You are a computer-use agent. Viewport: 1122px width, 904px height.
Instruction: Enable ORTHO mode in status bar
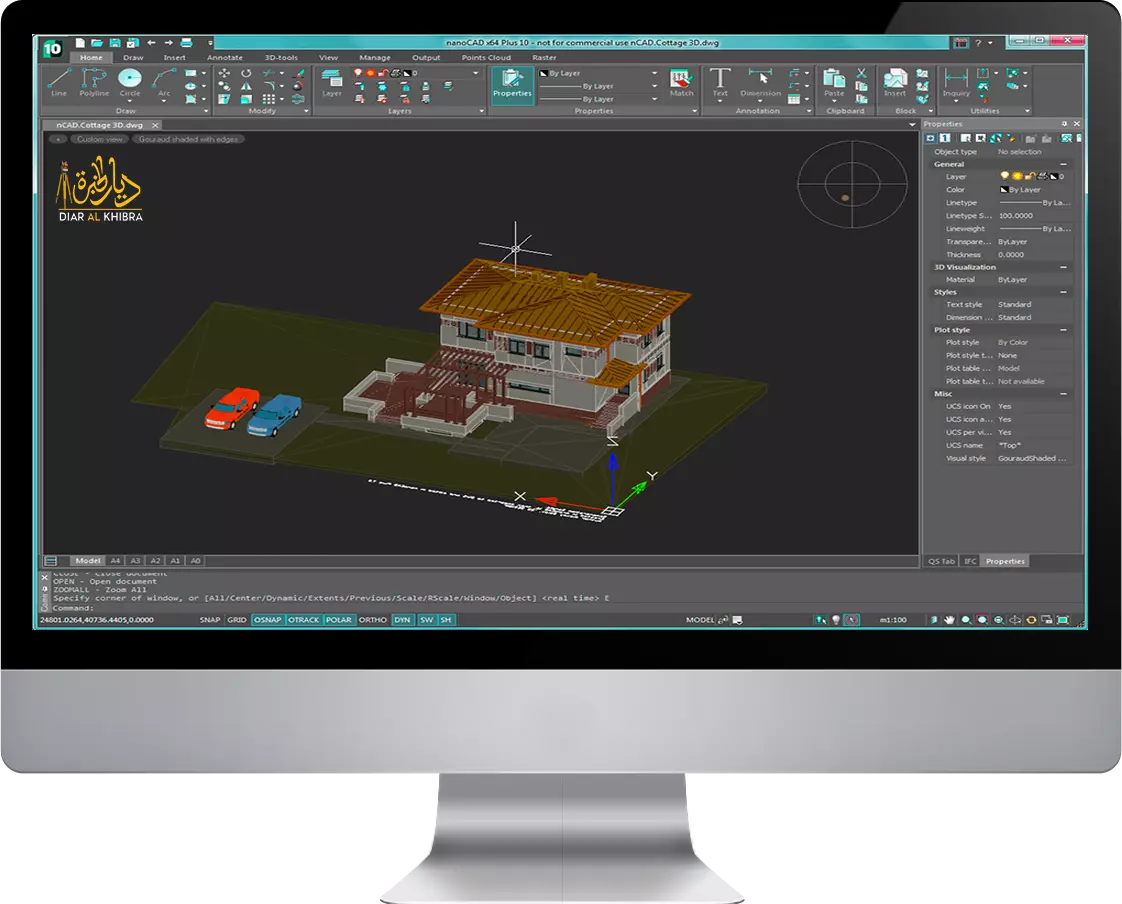(x=373, y=620)
